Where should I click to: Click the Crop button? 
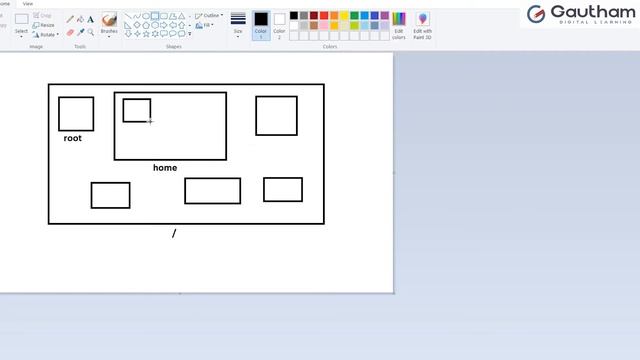pos(42,16)
